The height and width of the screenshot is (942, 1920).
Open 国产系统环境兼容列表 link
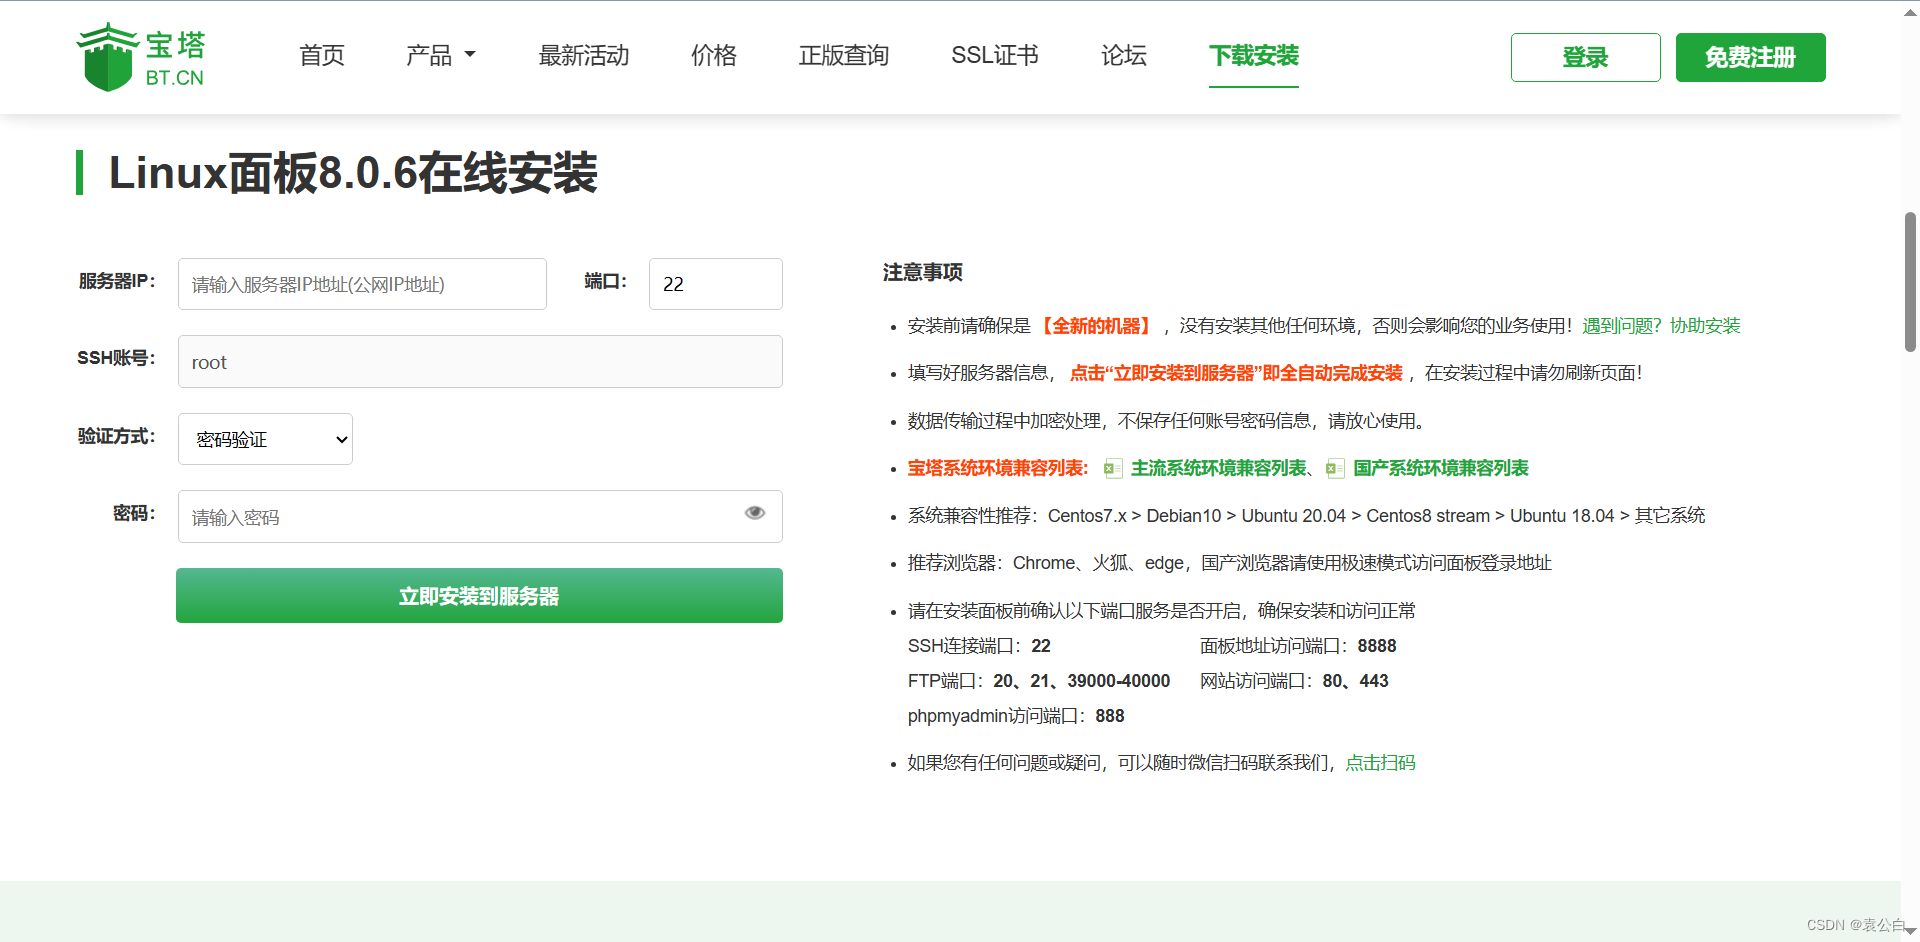[1441, 468]
